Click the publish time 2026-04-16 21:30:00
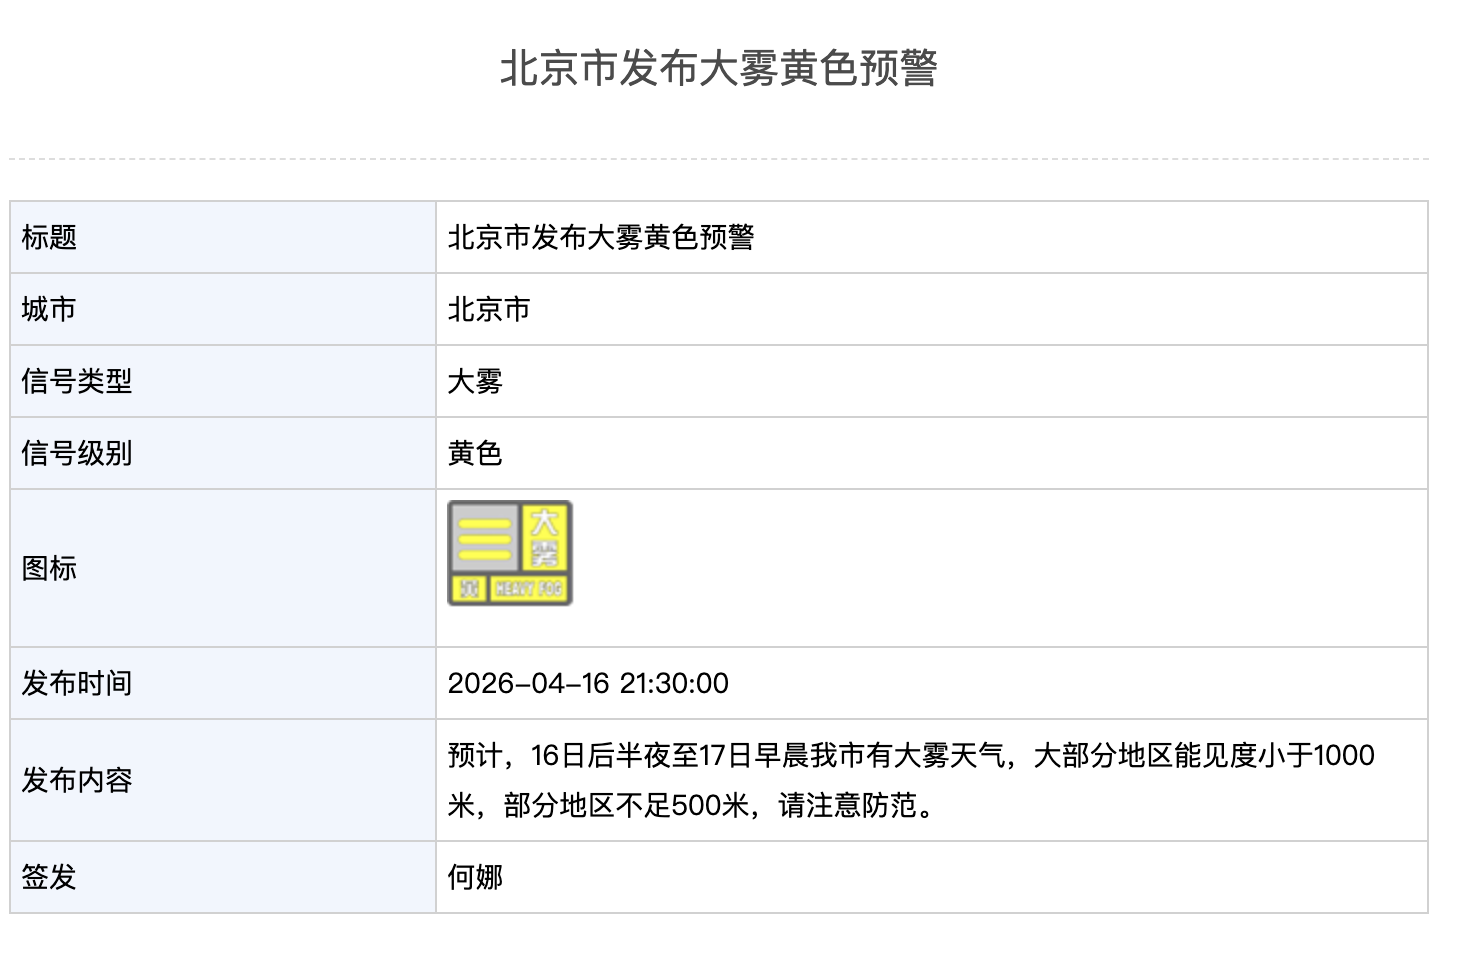This screenshot has height=958, width=1460. click(588, 683)
